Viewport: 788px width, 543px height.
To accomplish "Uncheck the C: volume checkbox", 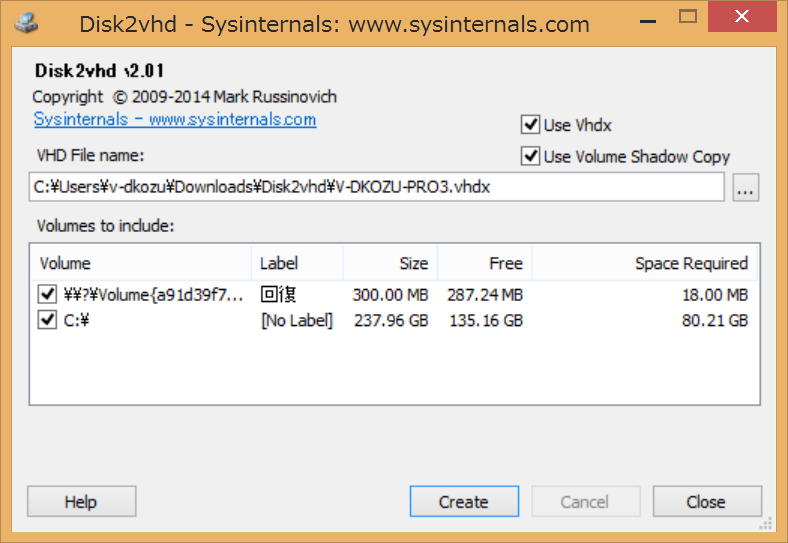I will click(46, 320).
